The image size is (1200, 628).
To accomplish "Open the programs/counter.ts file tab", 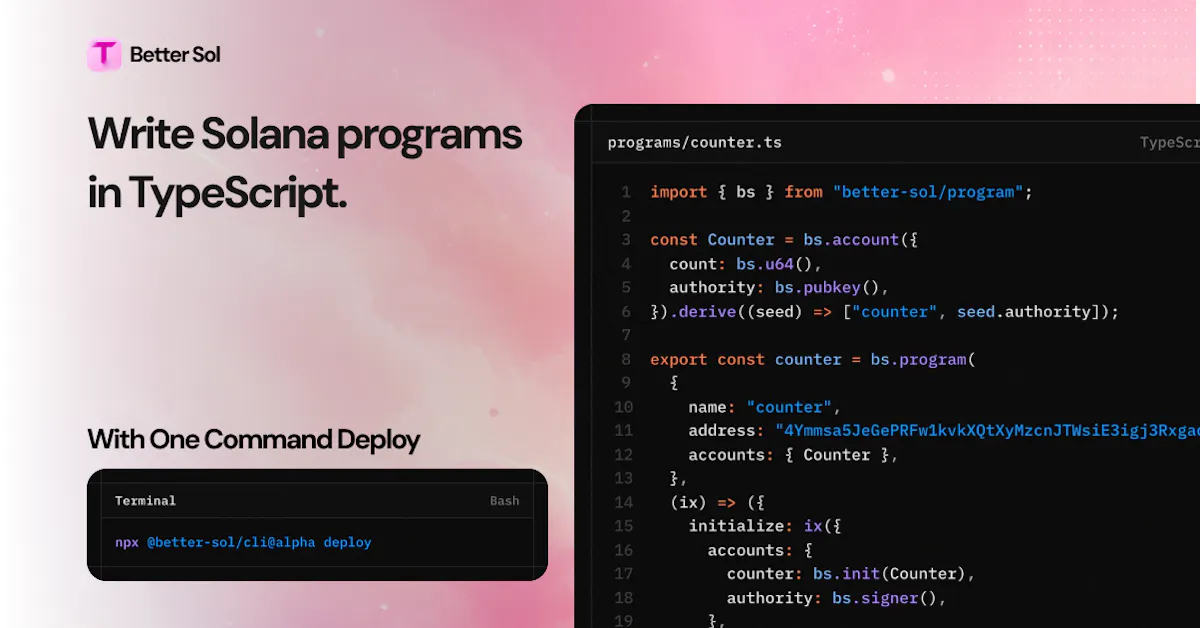I will coord(694,142).
